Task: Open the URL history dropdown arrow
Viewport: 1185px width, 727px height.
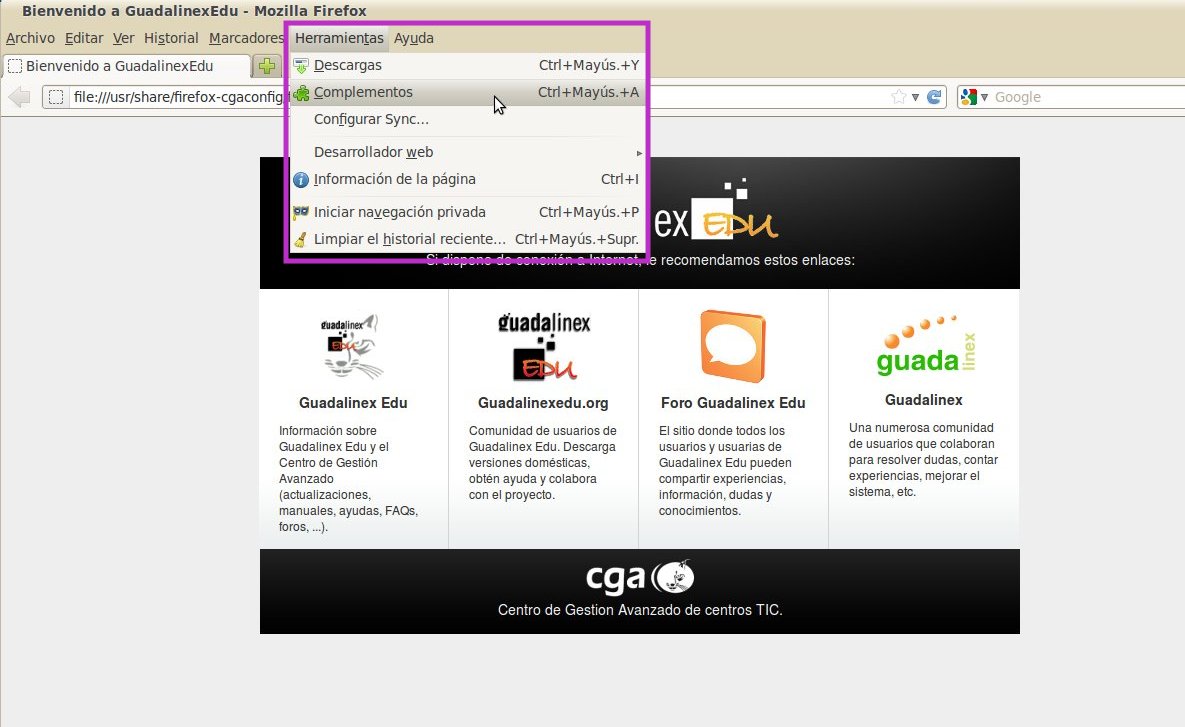Action: [x=915, y=97]
